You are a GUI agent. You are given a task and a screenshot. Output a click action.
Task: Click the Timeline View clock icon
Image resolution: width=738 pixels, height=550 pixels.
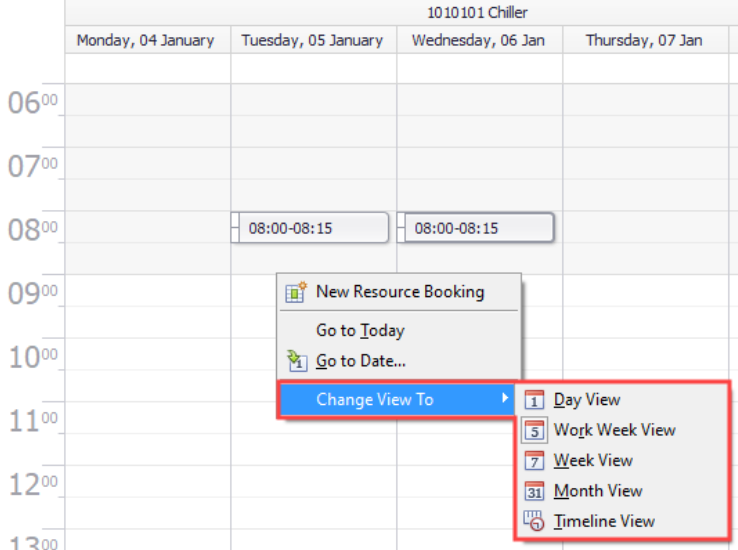click(535, 521)
